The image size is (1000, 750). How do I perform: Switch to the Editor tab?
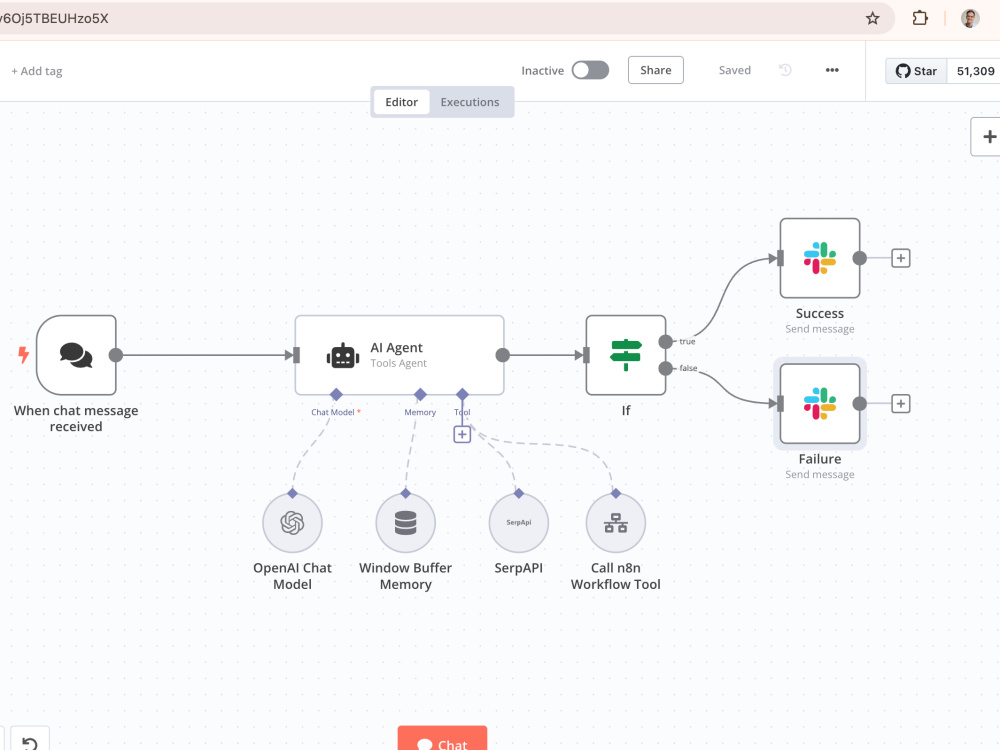pyautogui.click(x=402, y=102)
